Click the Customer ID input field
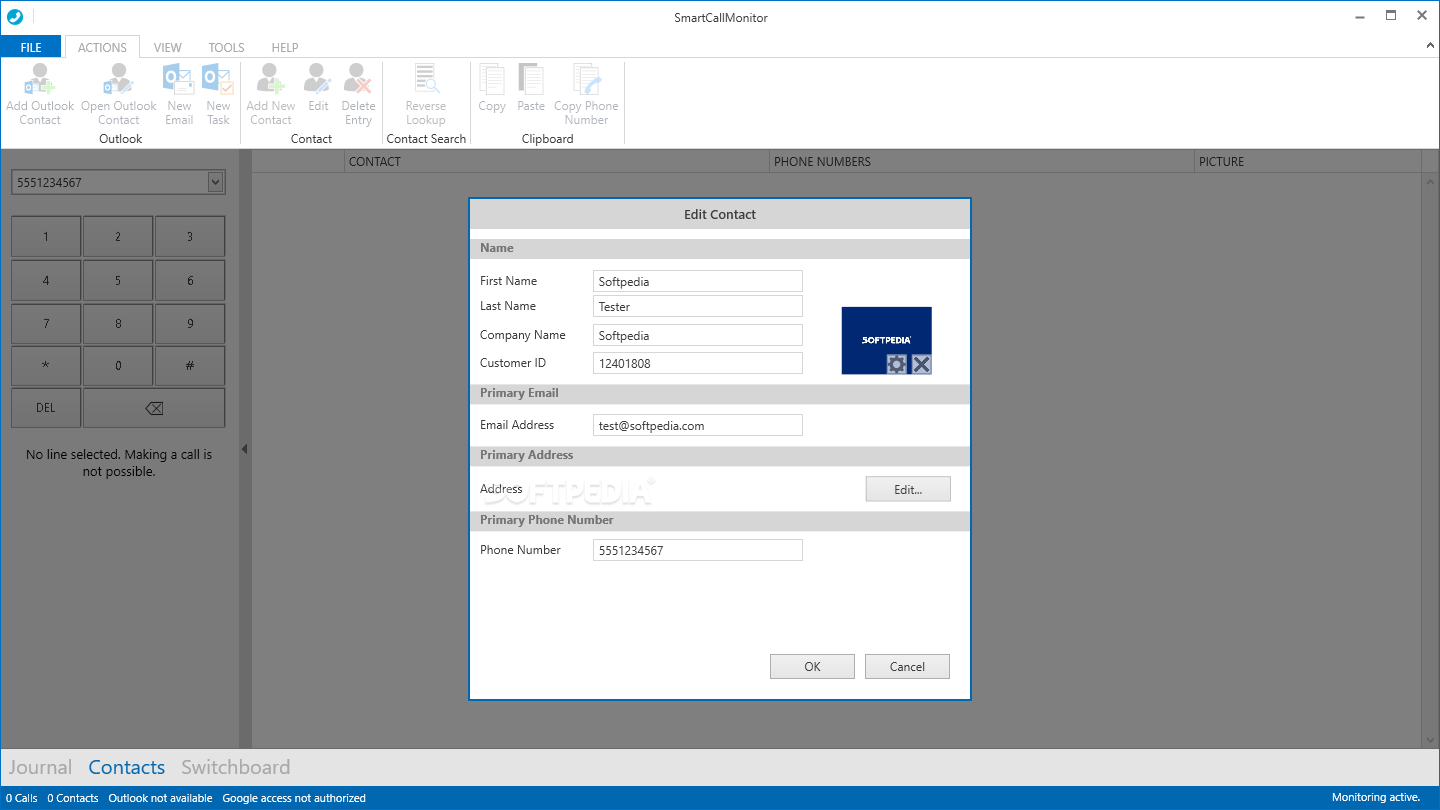Viewport: 1440px width, 810px height. (x=698, y=363)
